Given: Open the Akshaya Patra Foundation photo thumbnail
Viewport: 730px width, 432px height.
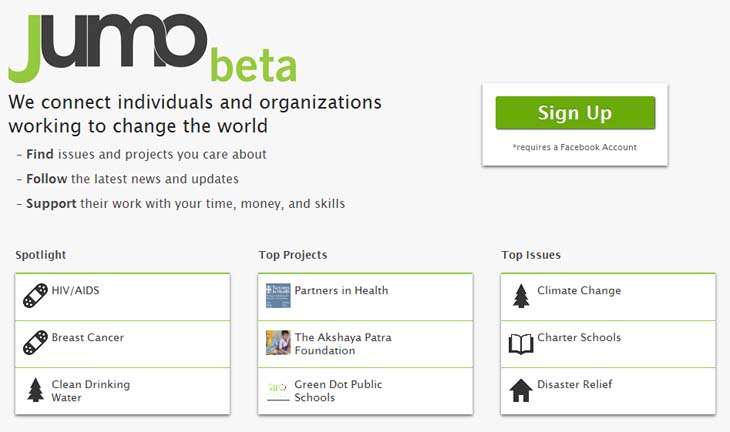Looking at the screenshot, I should coord(278,343).
